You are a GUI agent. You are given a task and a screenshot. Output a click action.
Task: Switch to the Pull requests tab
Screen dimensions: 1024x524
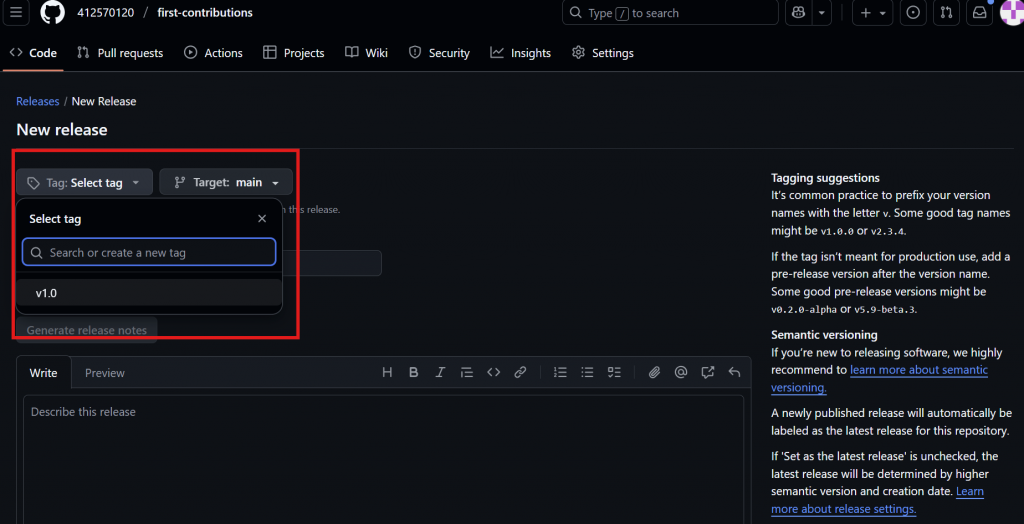point(120,53)
